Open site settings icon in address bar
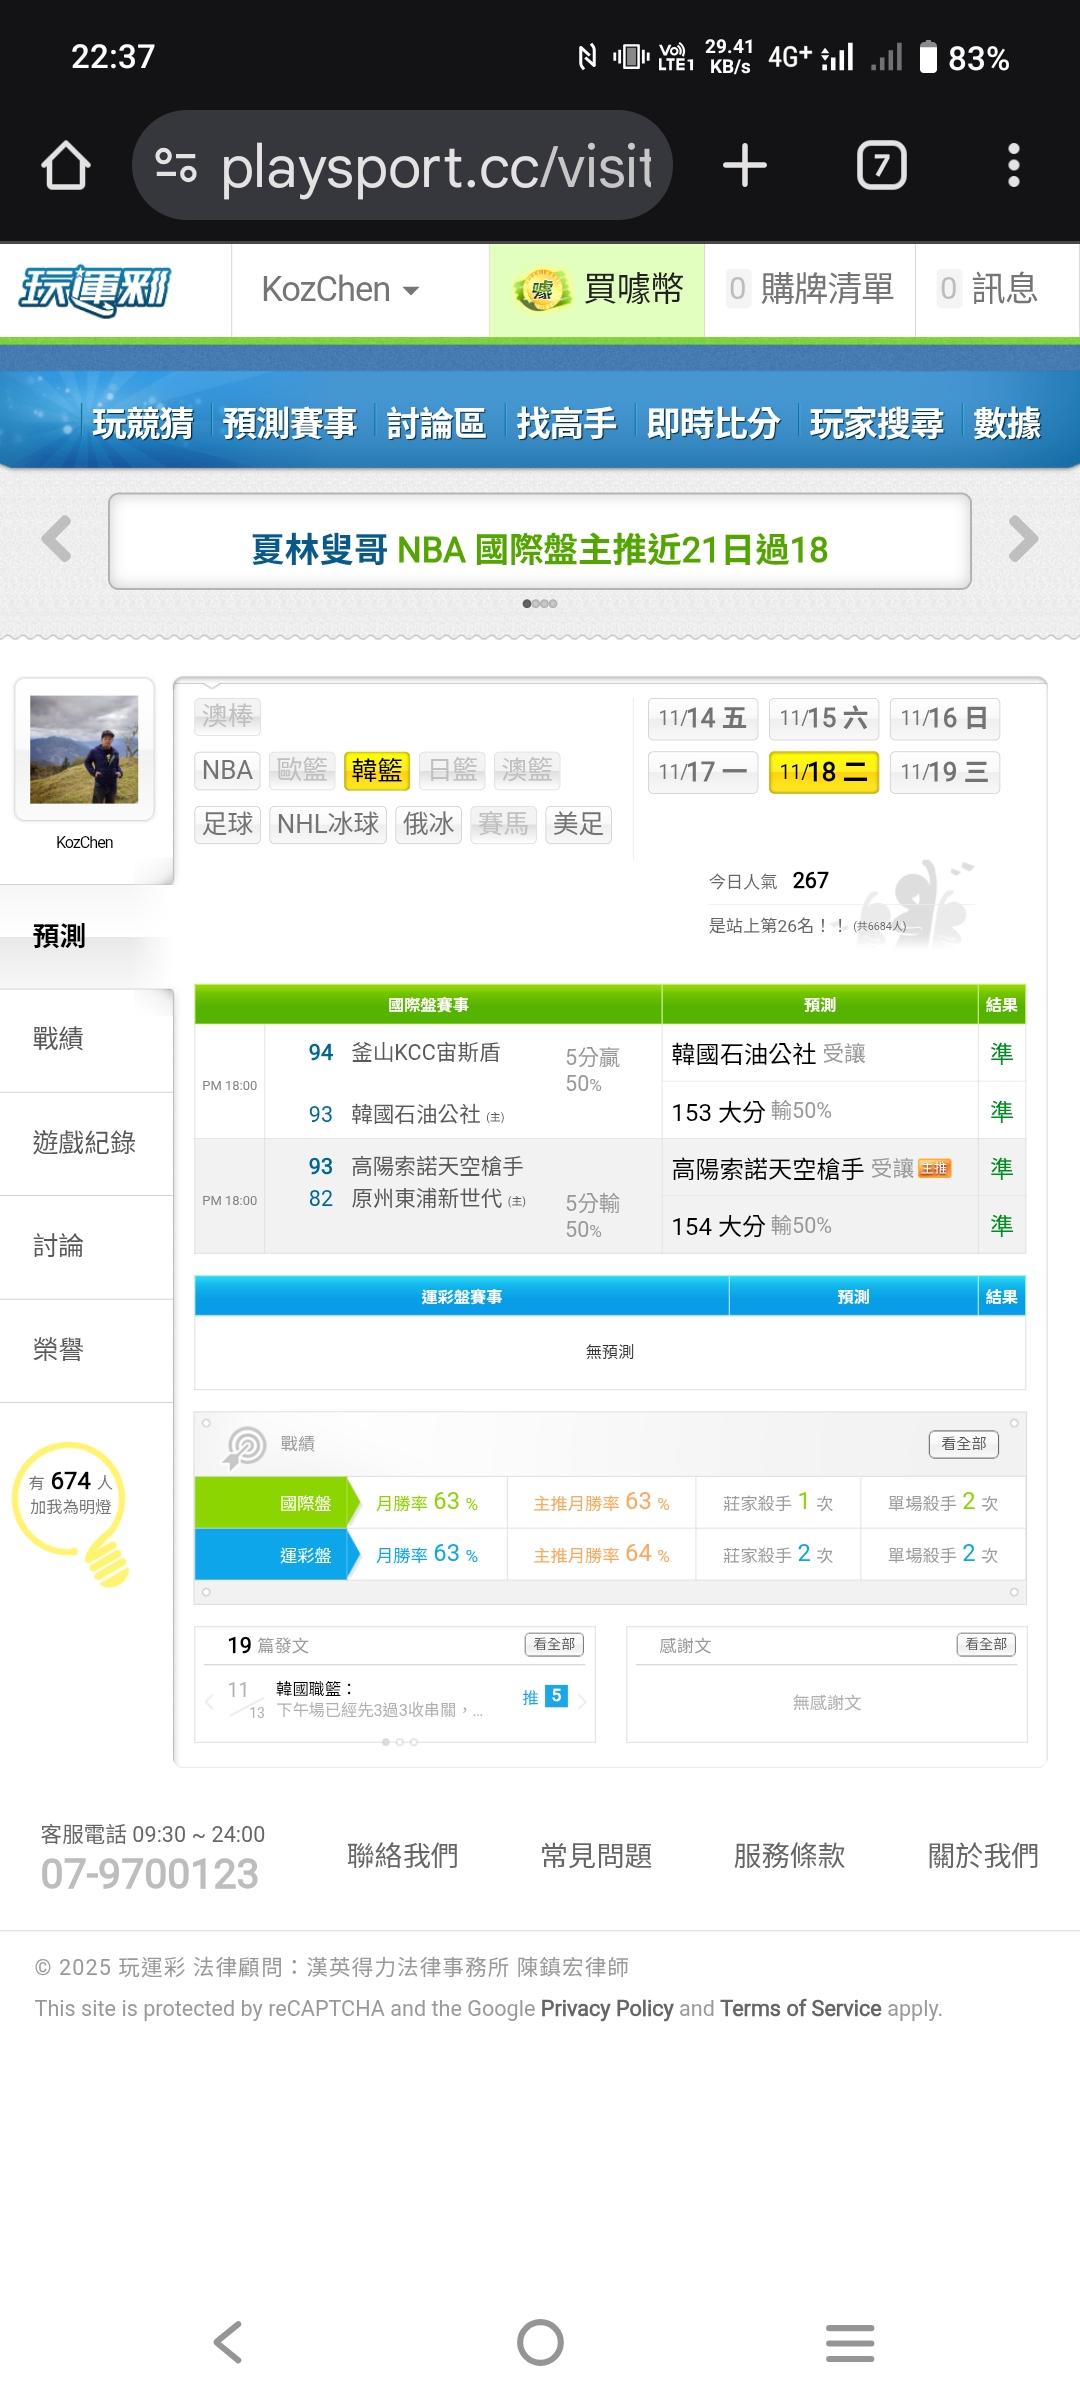Screen dimensions: 1080x2400 [176, 165]
